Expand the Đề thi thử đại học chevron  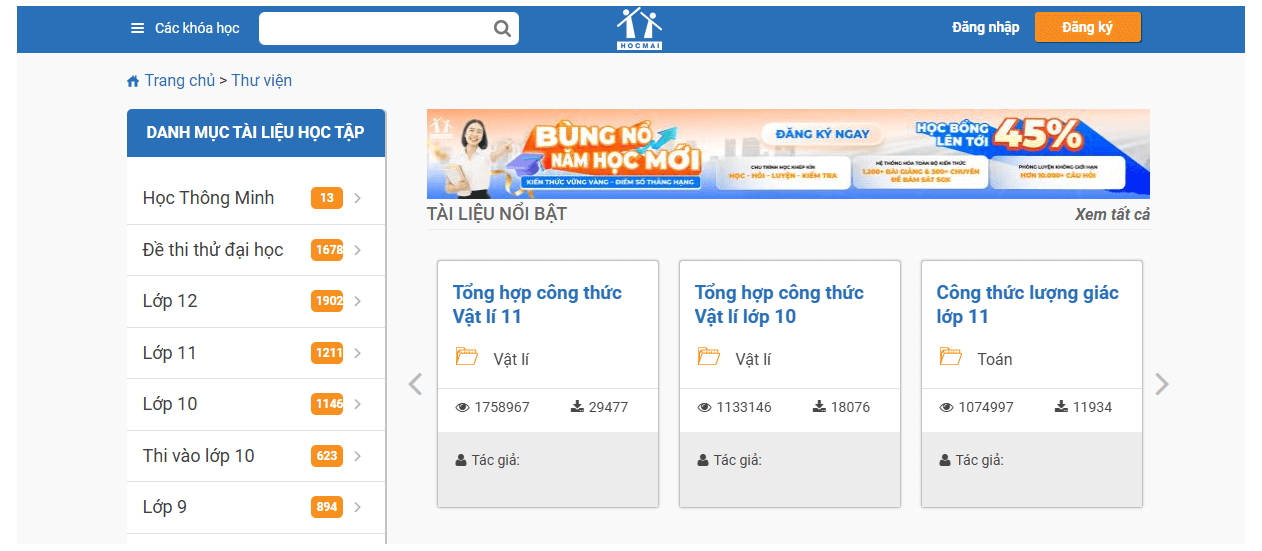coord(358,250)
